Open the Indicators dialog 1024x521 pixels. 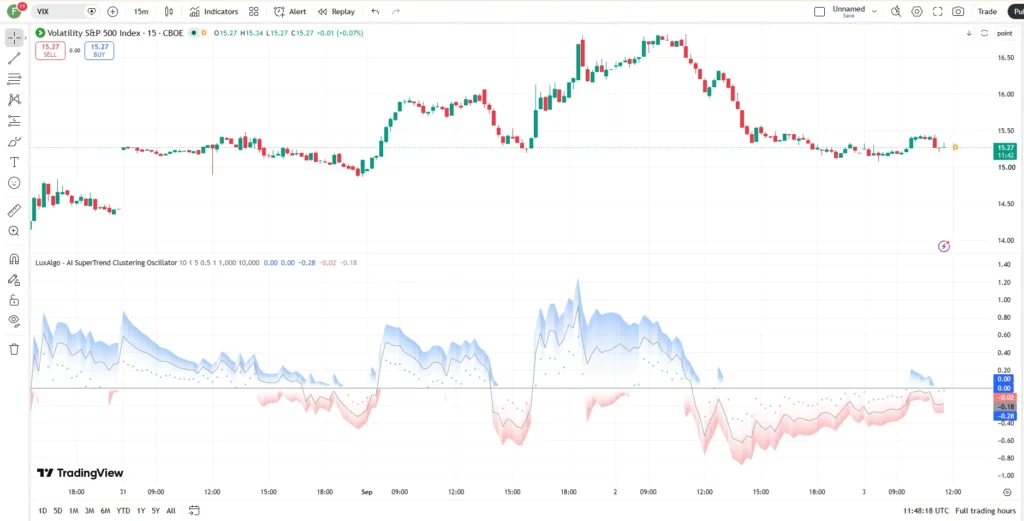pyautogui.click(x=214, y=12)
